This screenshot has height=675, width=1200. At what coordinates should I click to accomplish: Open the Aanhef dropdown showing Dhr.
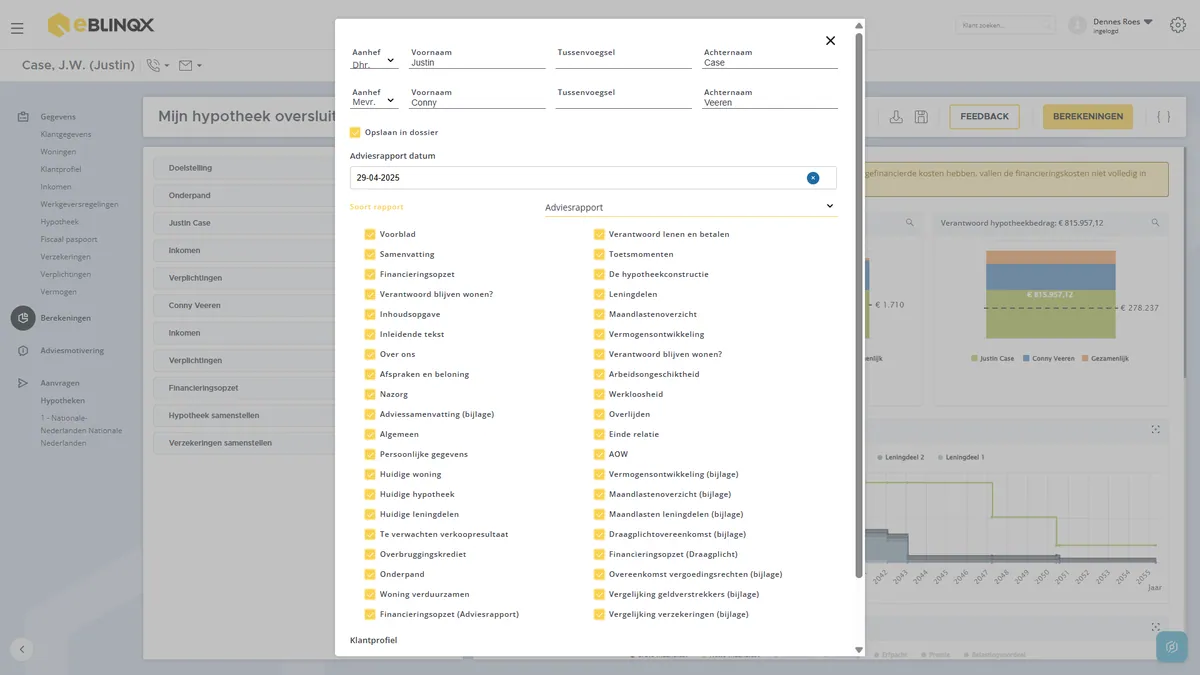click(x=374, y=62)
